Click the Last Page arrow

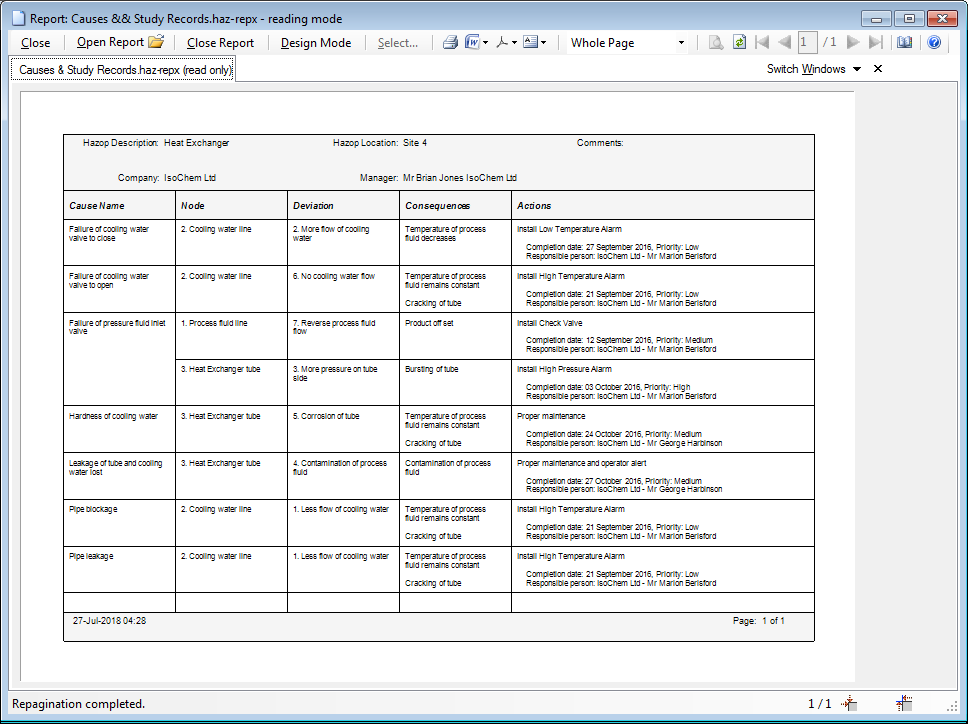(x=876, y=43)
